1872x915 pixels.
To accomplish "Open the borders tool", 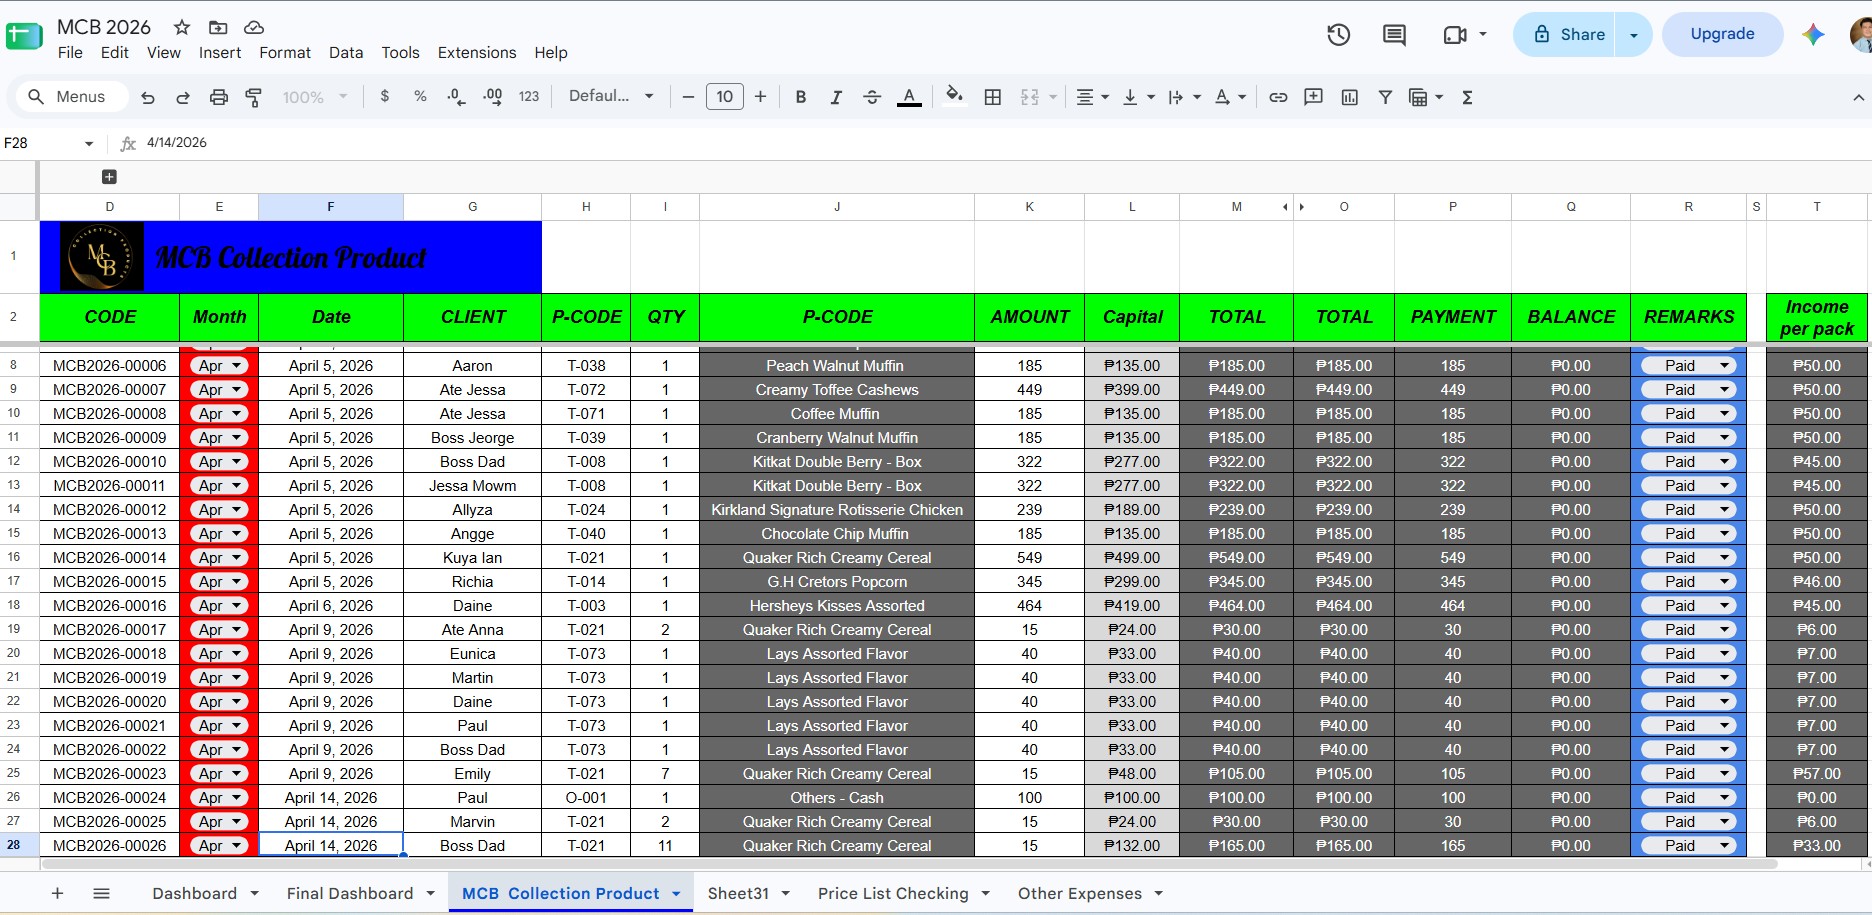I will click(992, 97).
